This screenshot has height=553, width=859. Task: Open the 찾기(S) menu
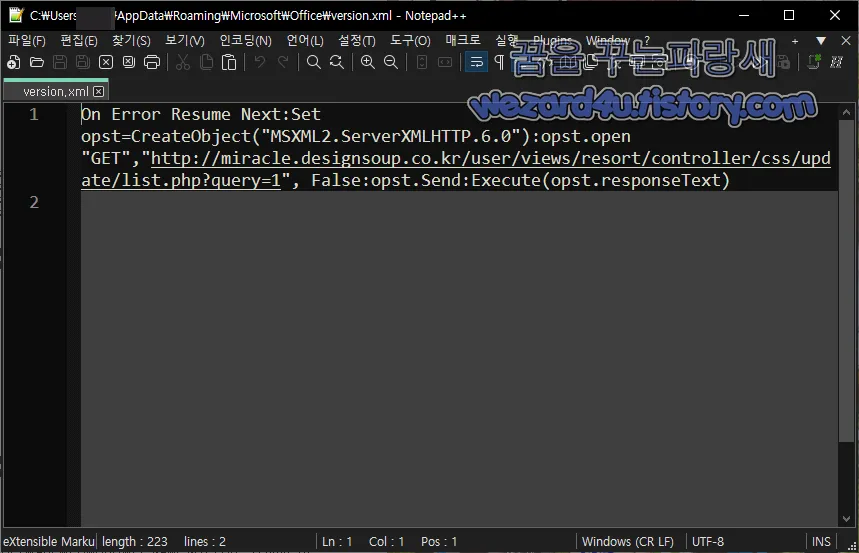coord(131,41)
